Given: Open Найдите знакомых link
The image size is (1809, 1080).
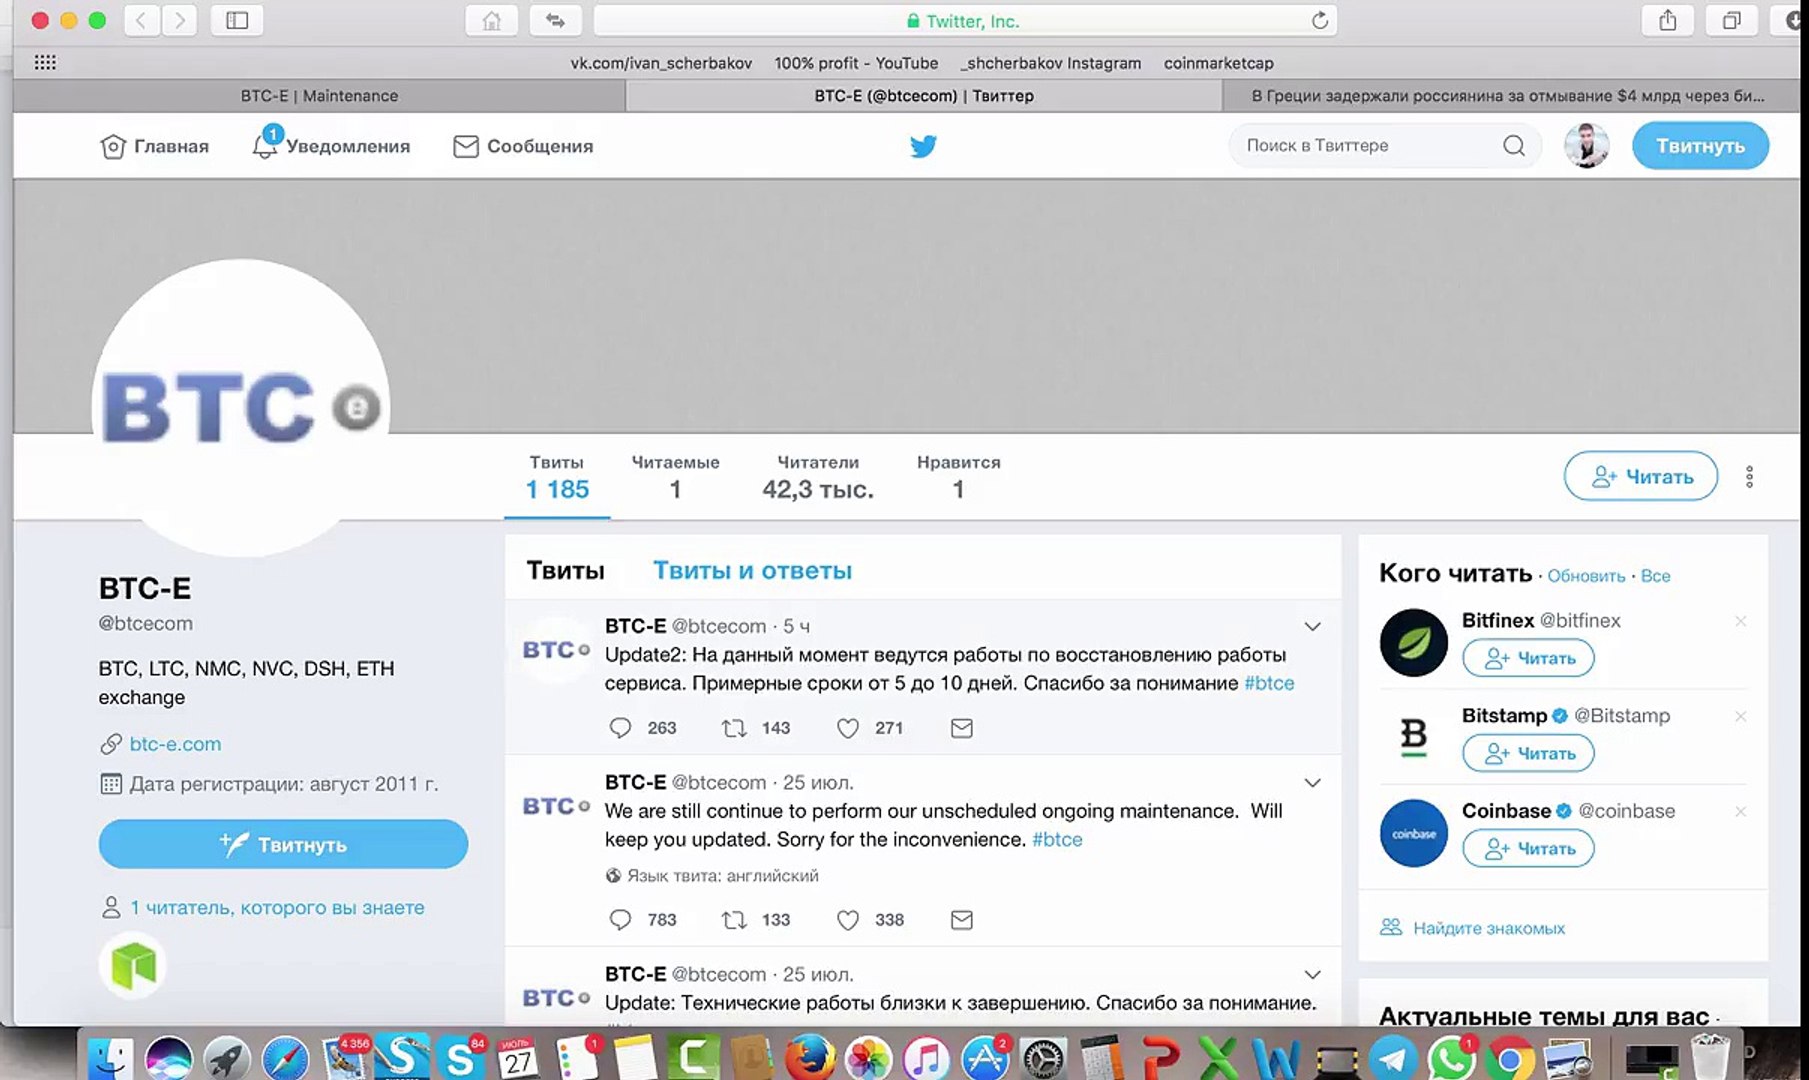Looking at the screenshot, I should [1489, 928].
